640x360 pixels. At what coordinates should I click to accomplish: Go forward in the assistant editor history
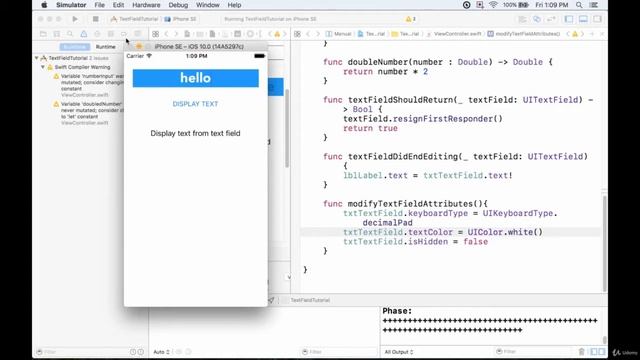click(x=318, y=34)
